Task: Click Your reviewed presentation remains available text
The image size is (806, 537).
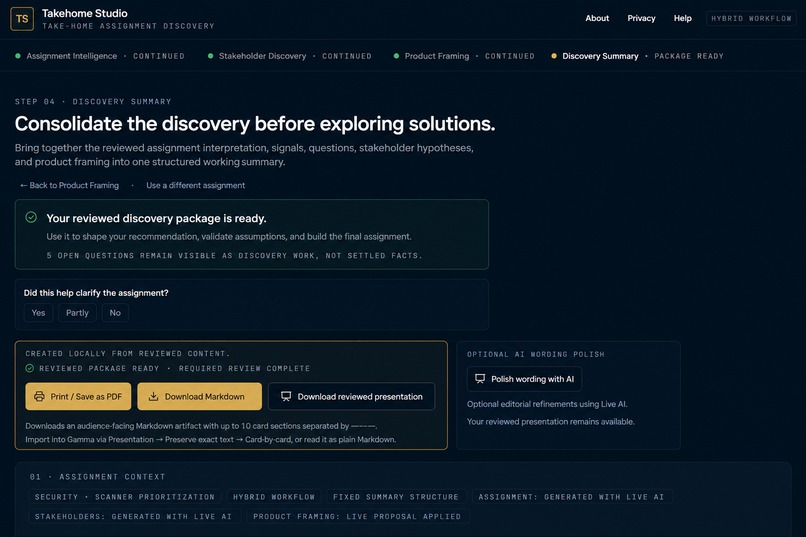Action: click(x=551, y=421)
